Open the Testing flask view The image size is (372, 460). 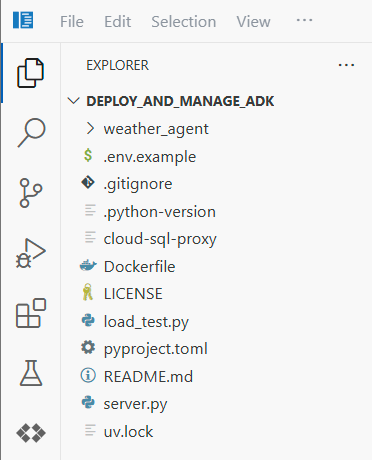(x=31, y=373)
